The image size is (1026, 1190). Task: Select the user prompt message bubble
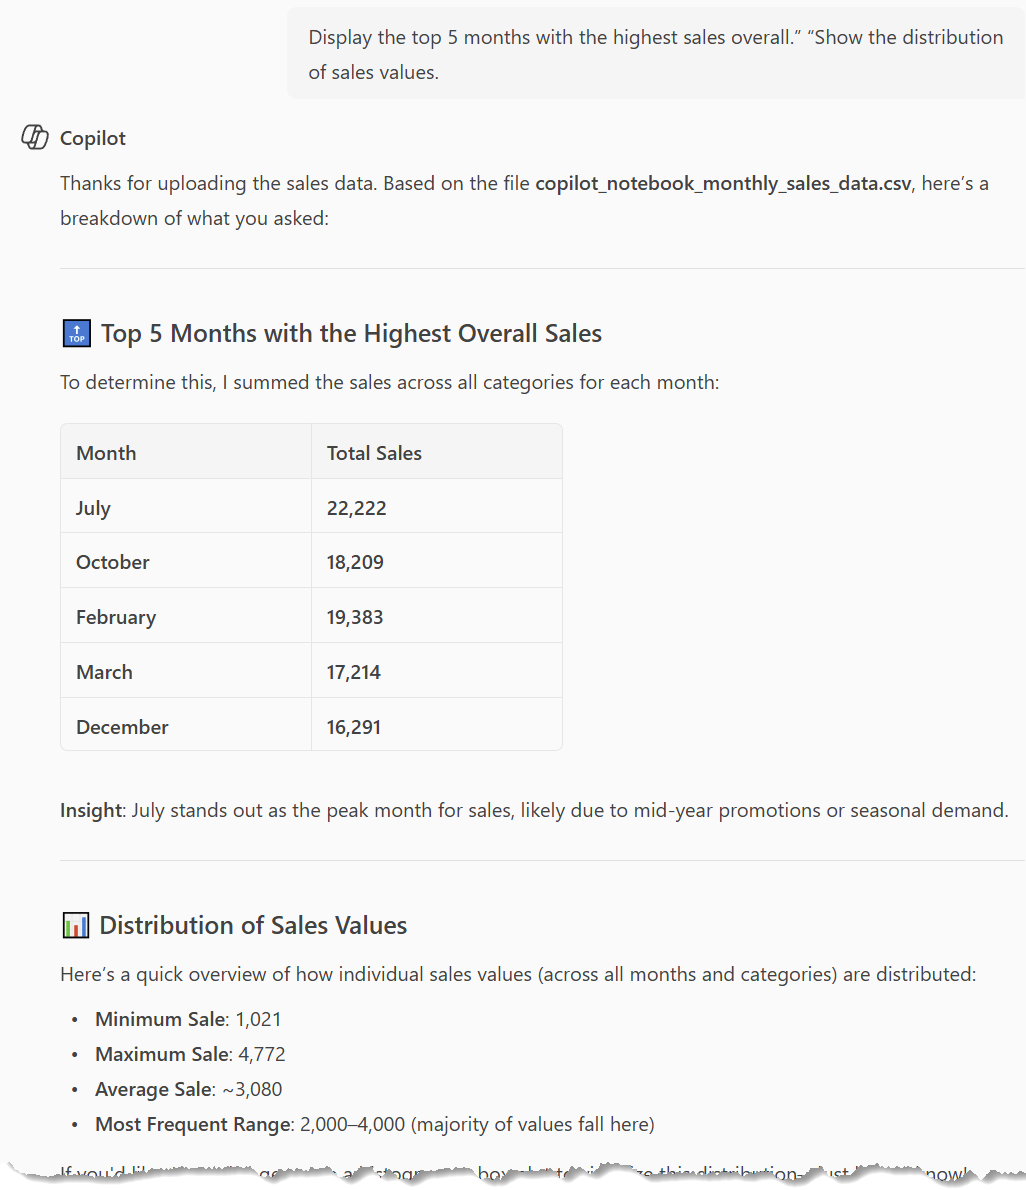click(655, 54)
